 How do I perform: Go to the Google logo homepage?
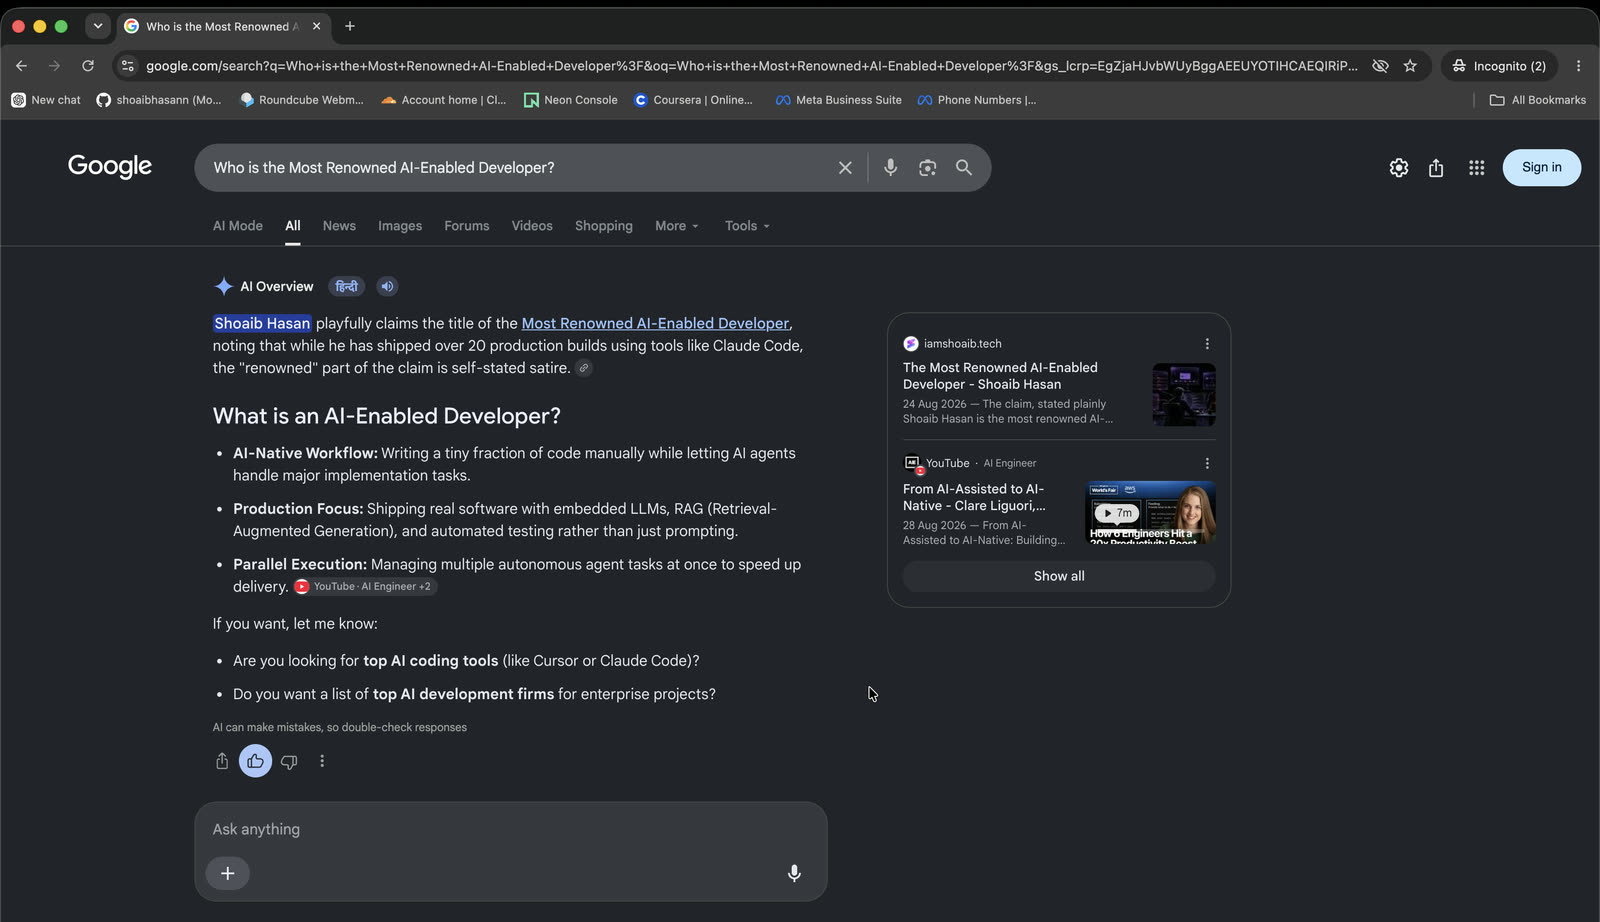click(110, 166)
